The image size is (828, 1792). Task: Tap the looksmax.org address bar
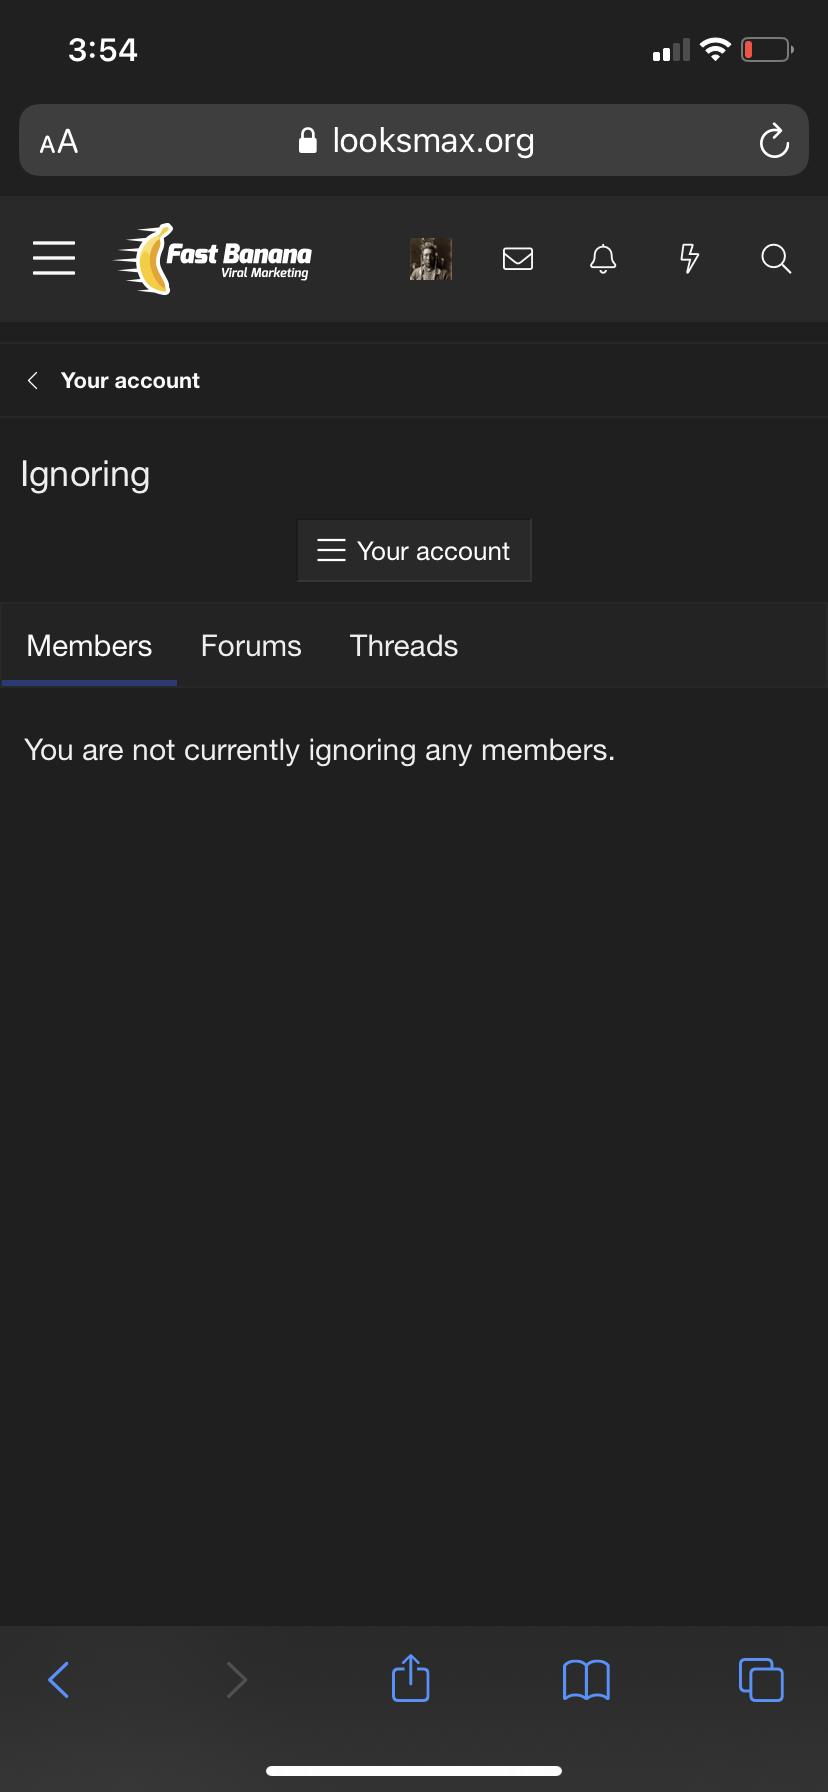tap(414, 140)
